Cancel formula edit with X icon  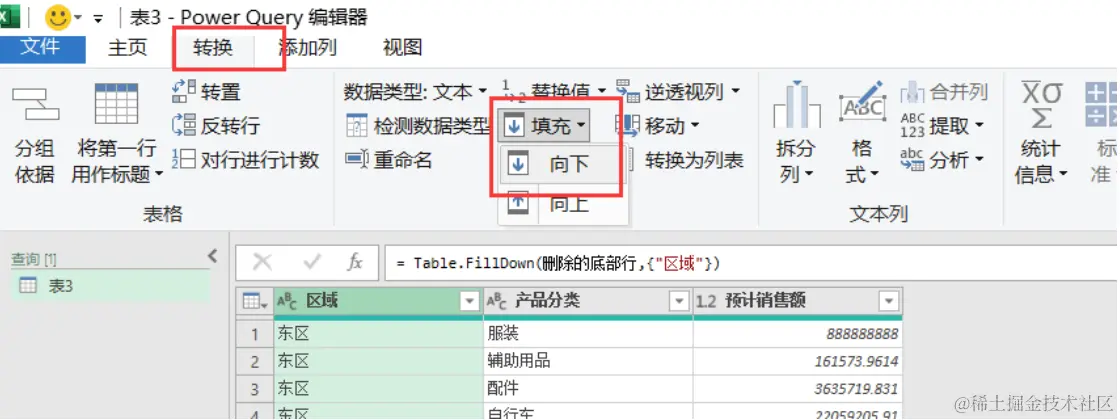pyautogui.click(x=262, y=263)
